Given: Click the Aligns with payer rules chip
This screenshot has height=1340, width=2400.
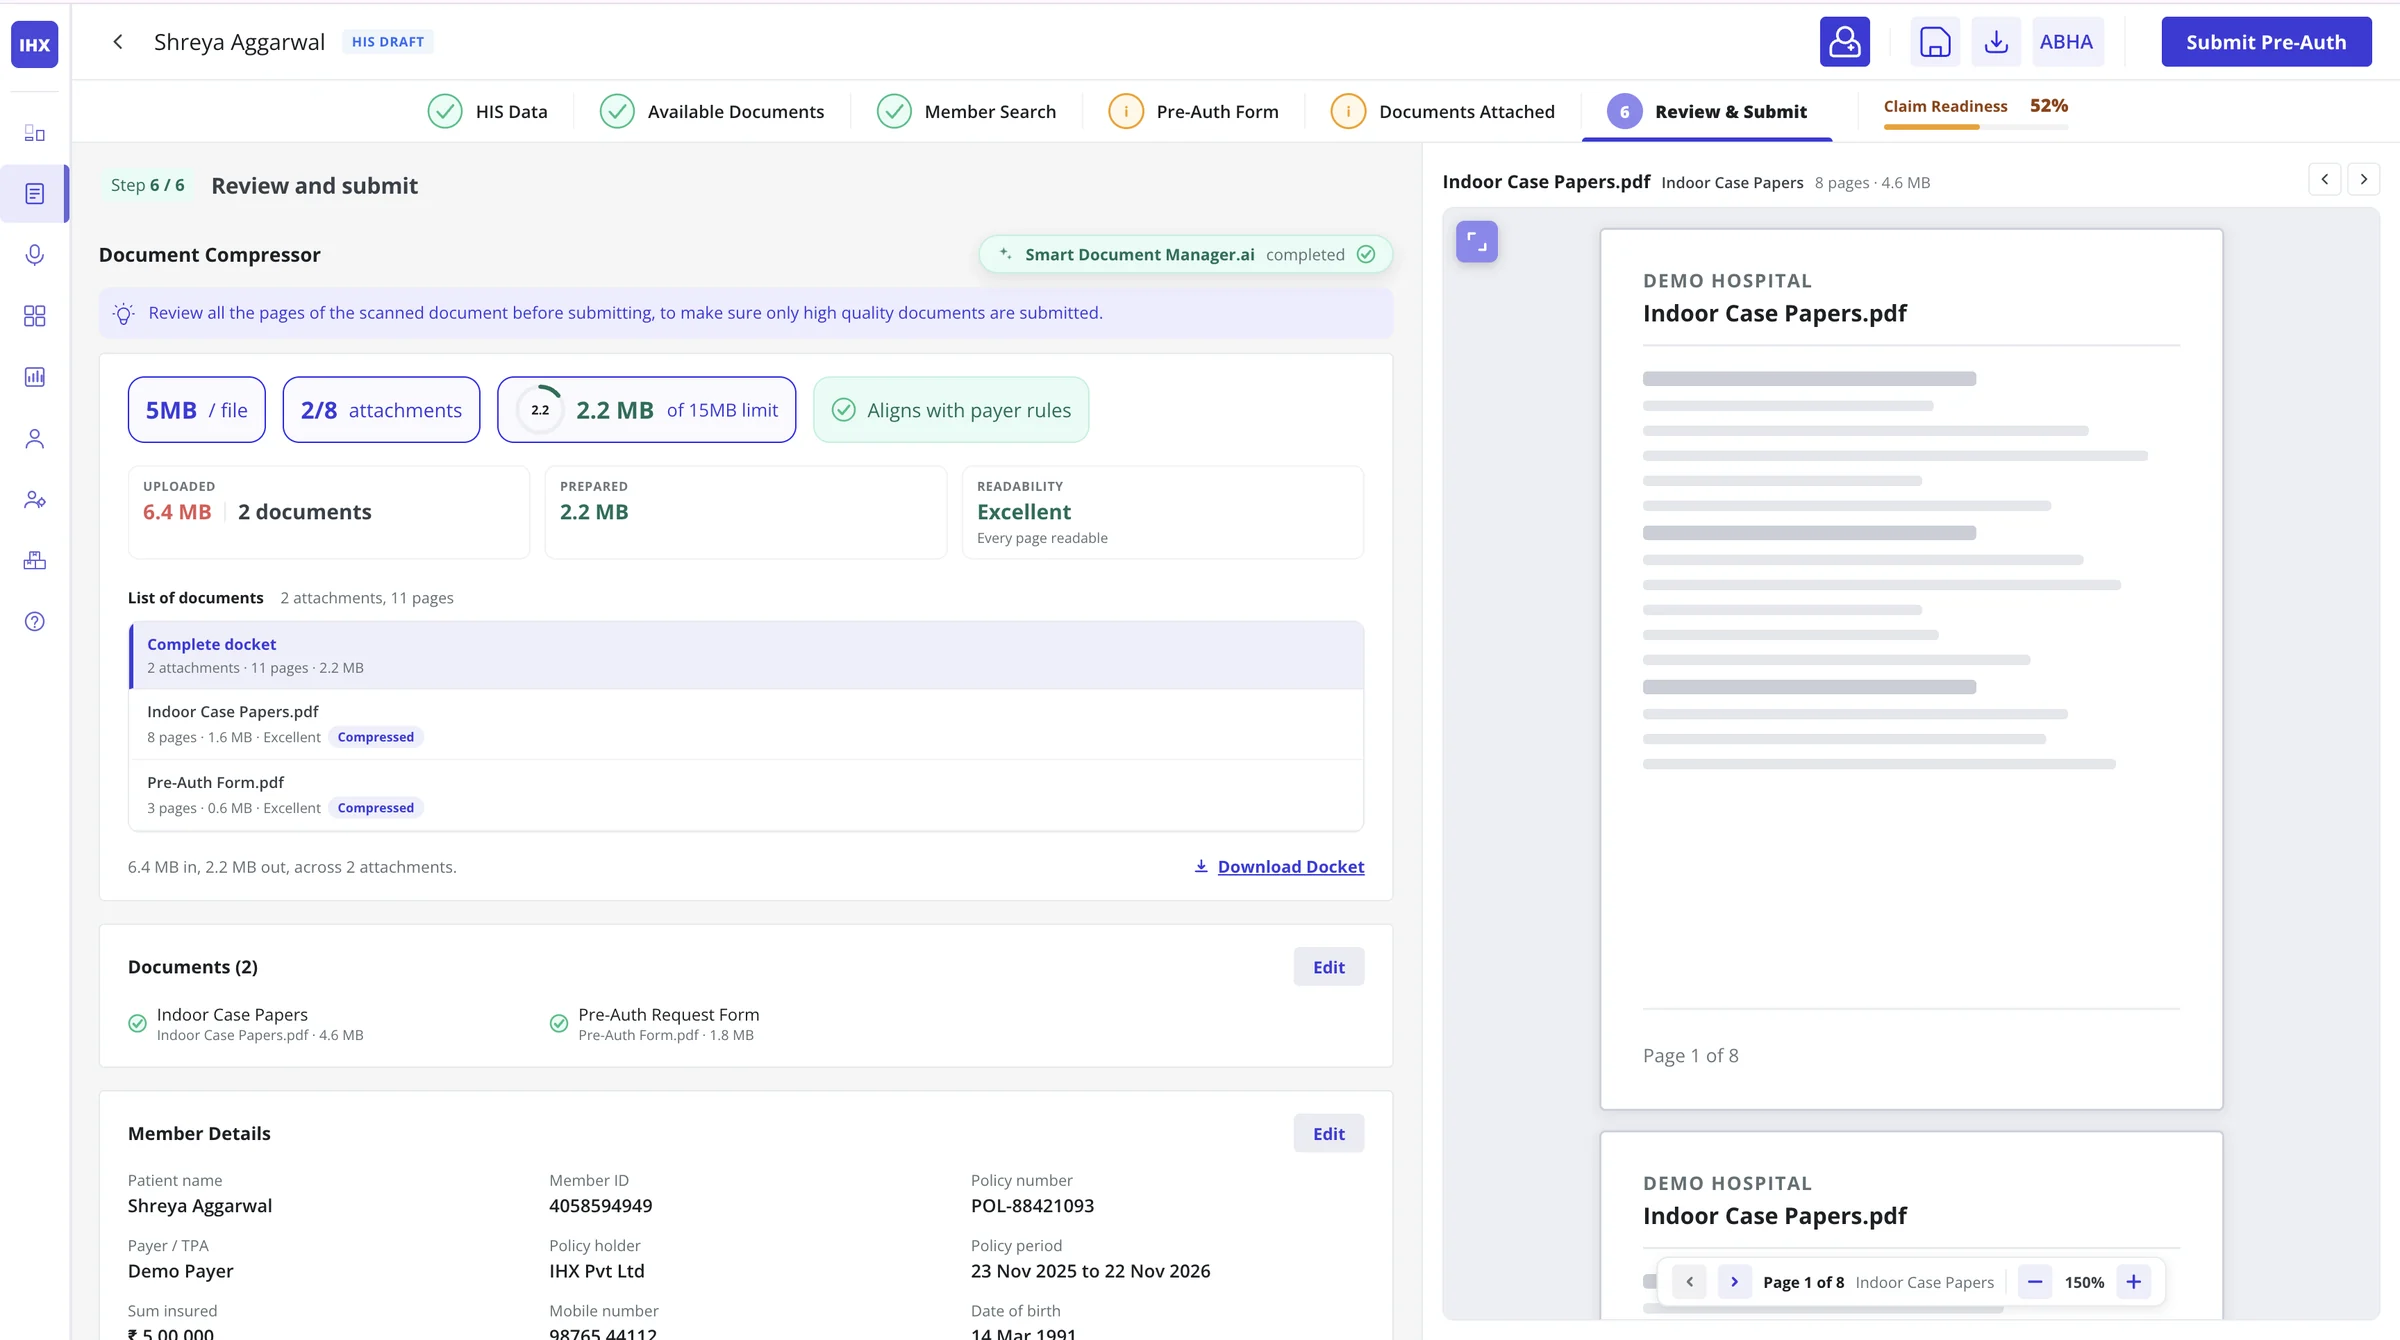Looking at the screenshot, I should coord(951,410).
